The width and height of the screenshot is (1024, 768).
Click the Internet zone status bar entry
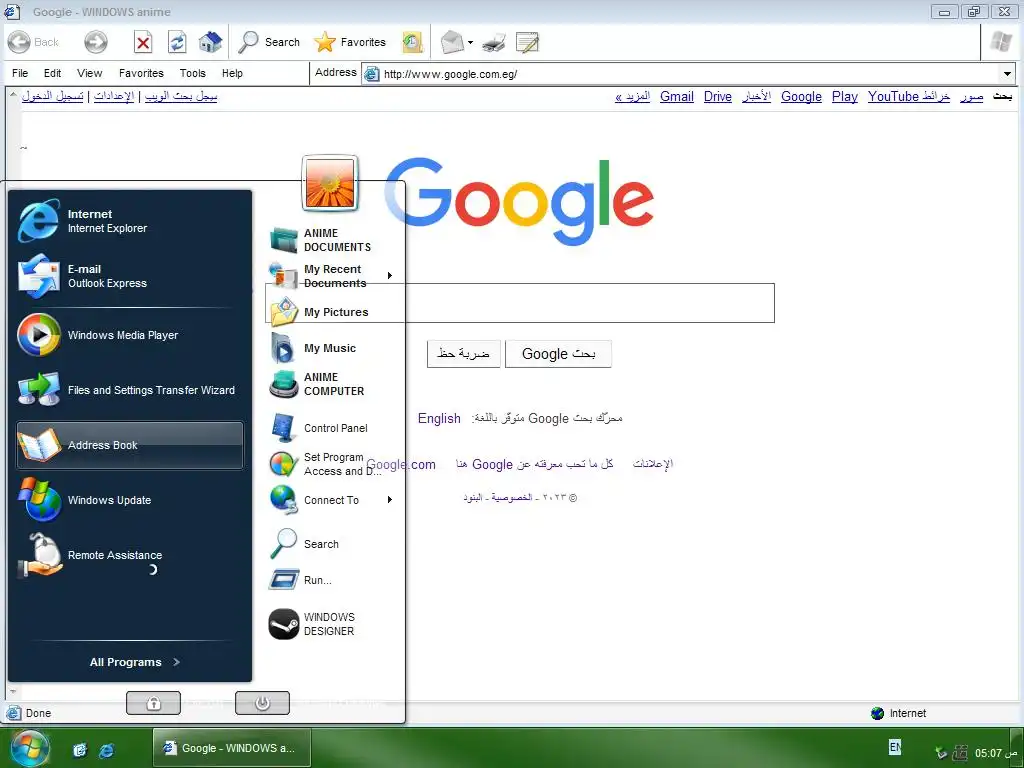tap(900, 713)
